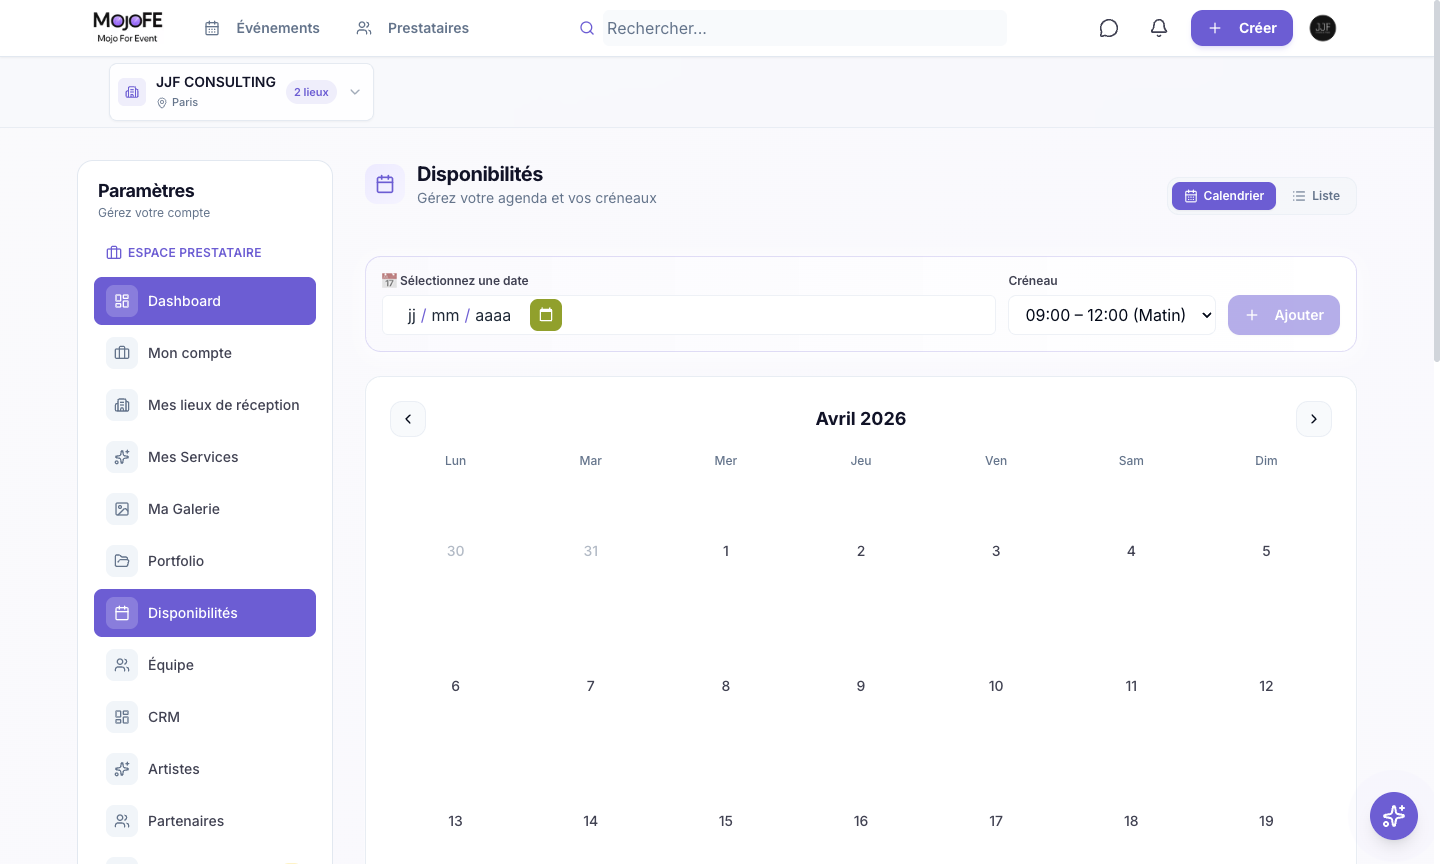The height and width of the screenshot is (864, 1440).
Task: Click the Mes lieux de réception building icon
Action: click(x=122, y=405)
